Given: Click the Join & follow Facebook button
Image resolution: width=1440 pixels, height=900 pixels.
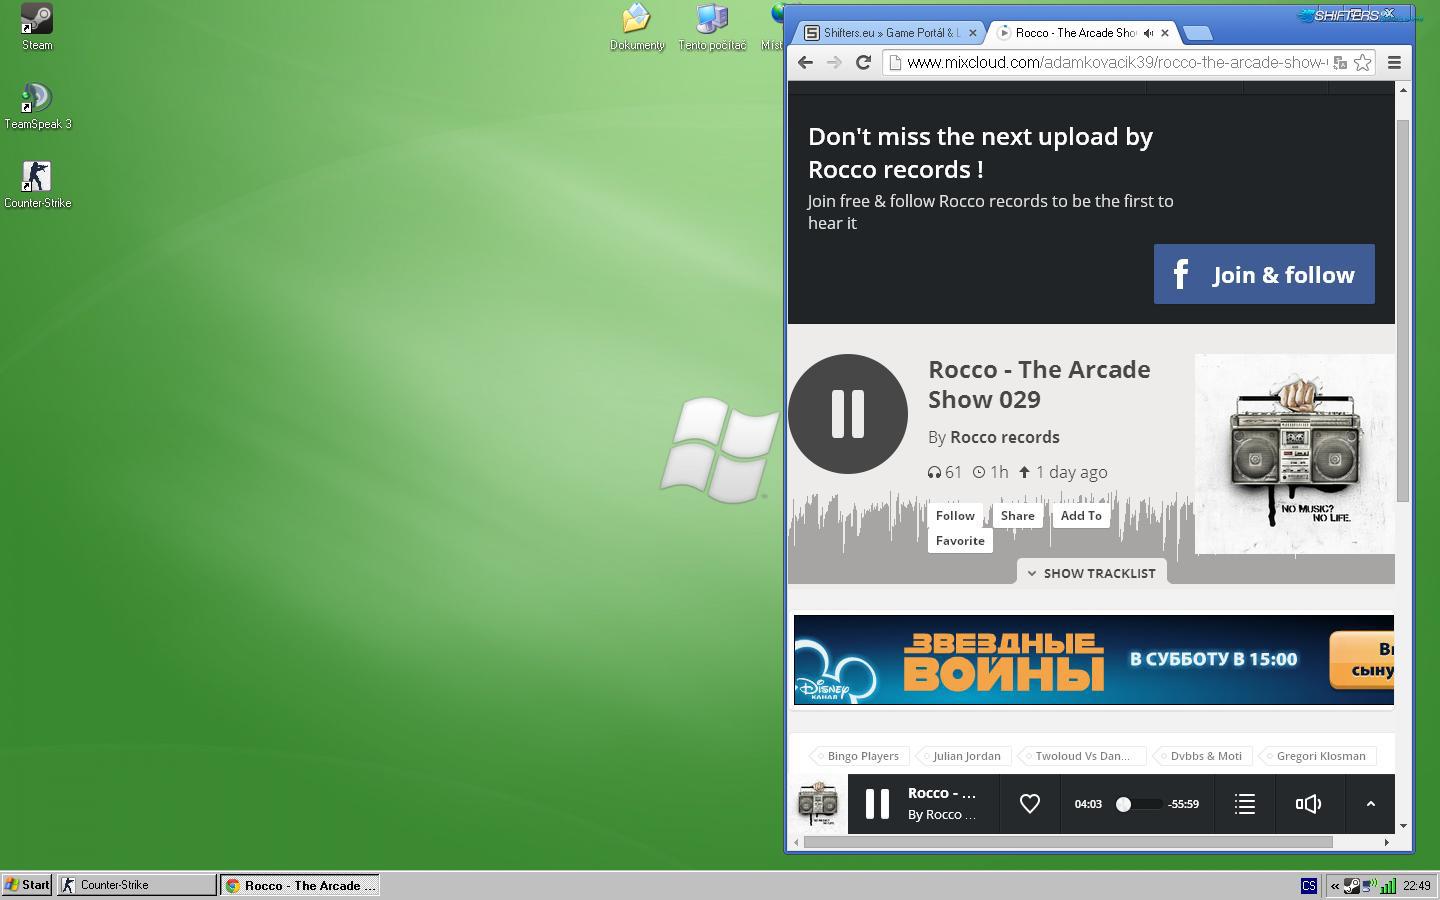Looking at the screenshot, I should coord(1264,274).
